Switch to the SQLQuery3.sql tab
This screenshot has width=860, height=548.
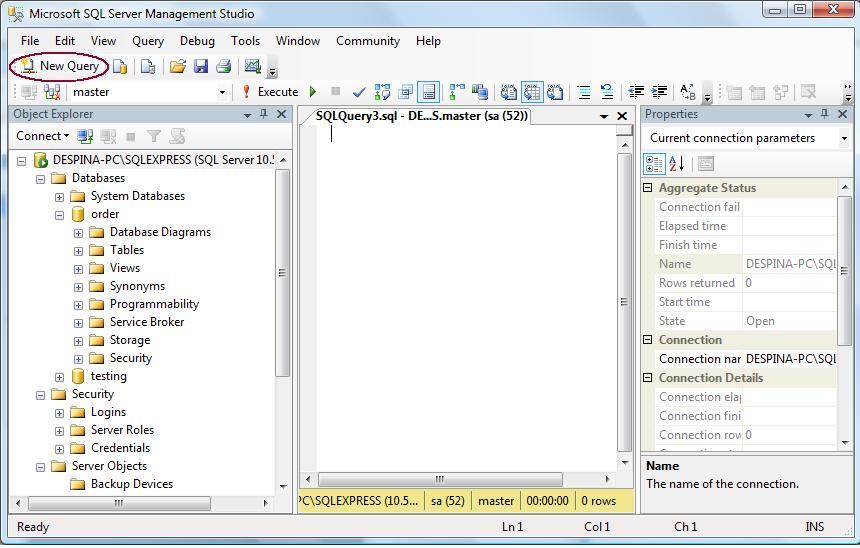pyautogui.click(x=421, y=116)
